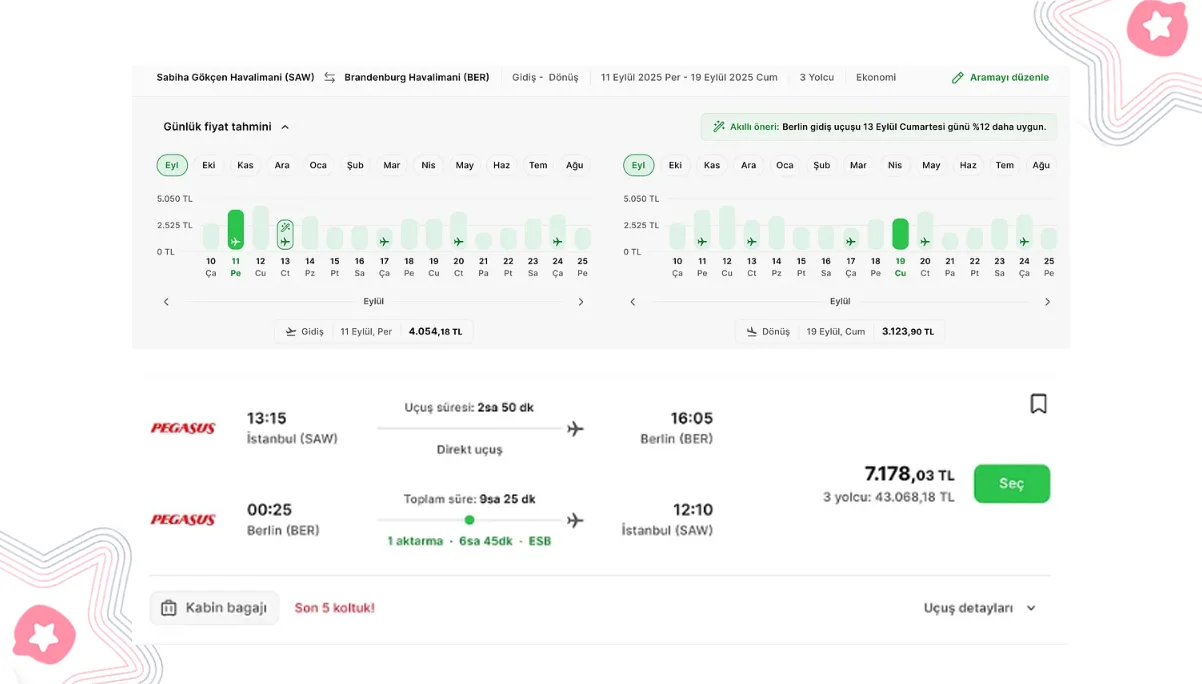
Task: Click the Akıllı öneri suggestion banner
Action: [879, 127]
